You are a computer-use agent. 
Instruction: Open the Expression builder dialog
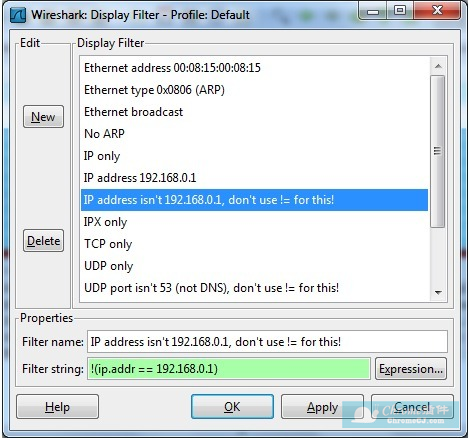coord(411,369)
